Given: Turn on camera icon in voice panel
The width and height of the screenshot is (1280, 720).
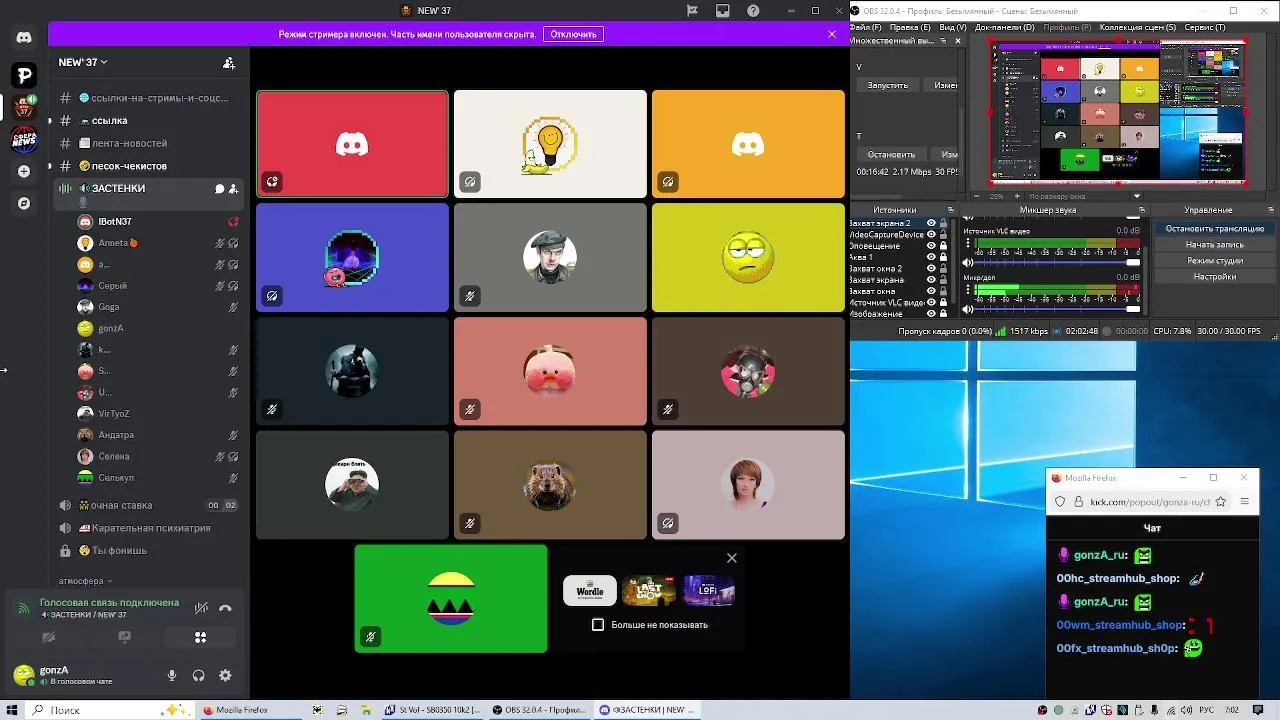Looking at the screenshot, I should tap(47, 637).
